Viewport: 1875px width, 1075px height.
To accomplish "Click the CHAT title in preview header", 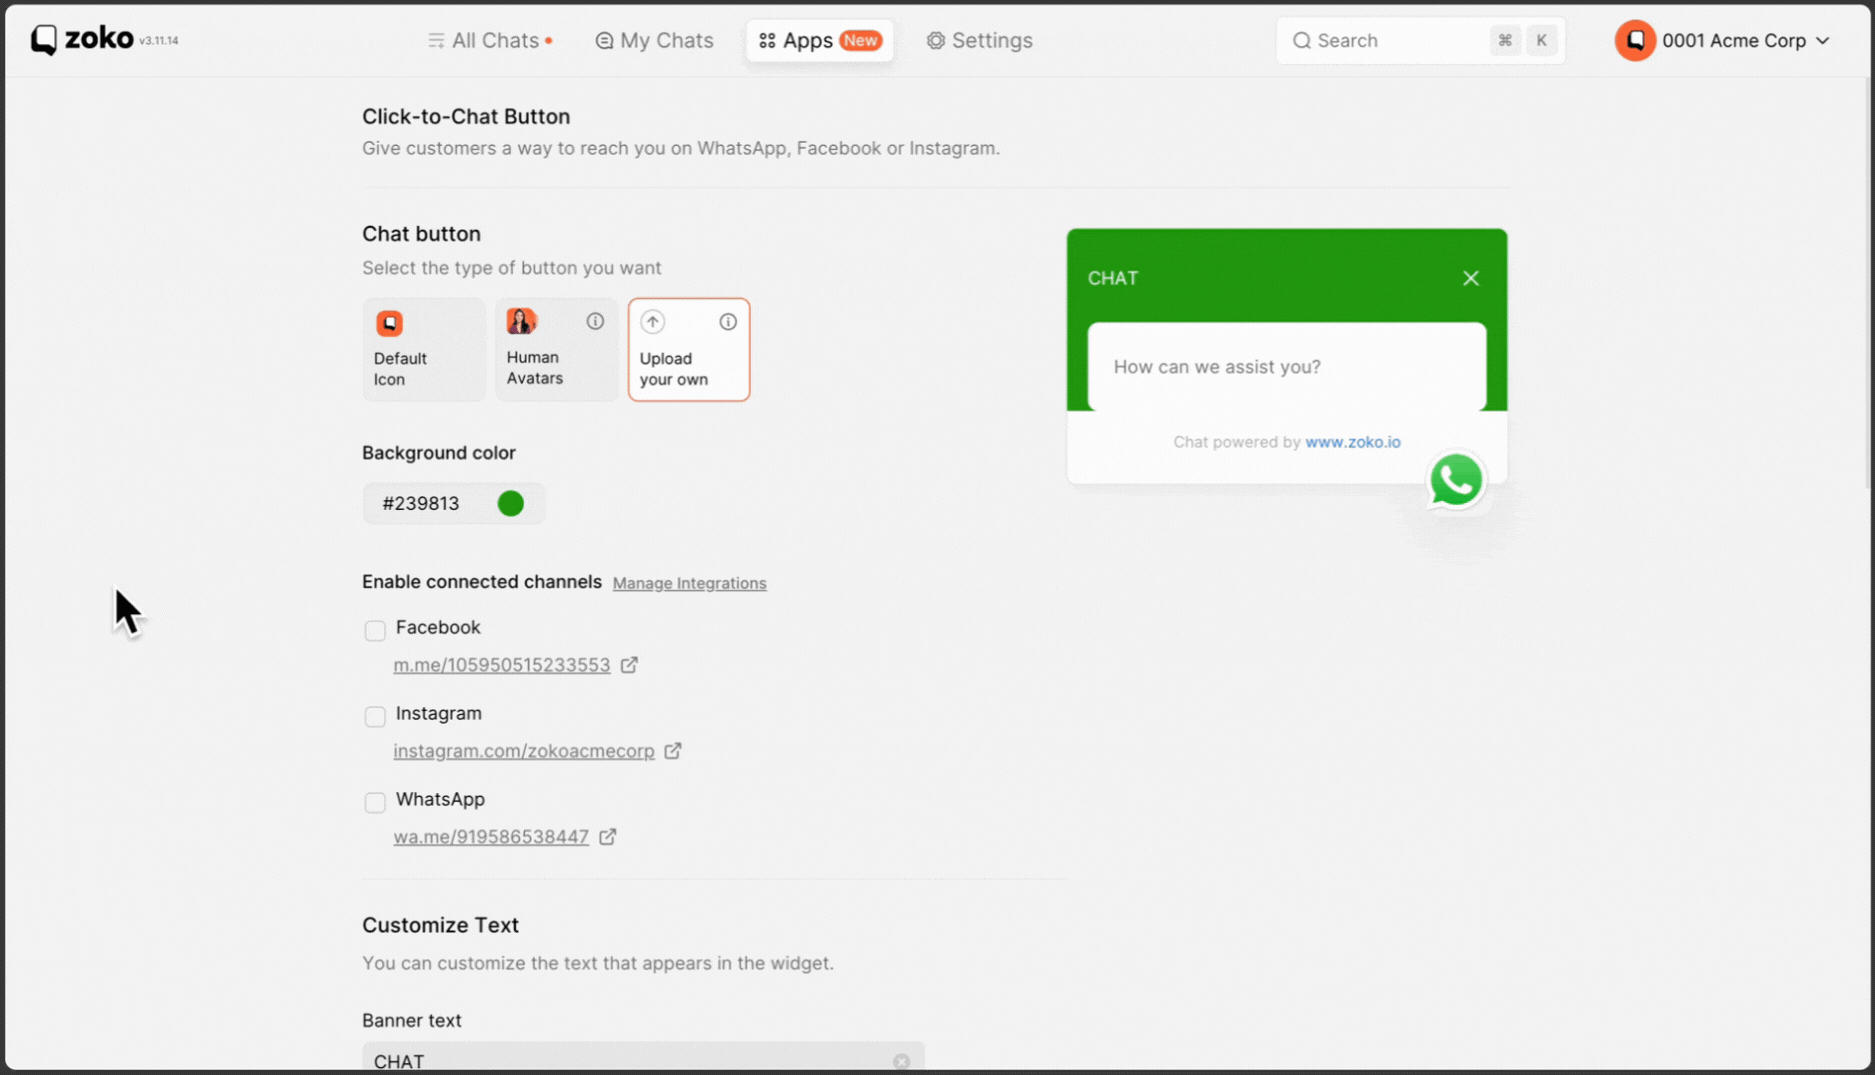I will coord(1113,278).
